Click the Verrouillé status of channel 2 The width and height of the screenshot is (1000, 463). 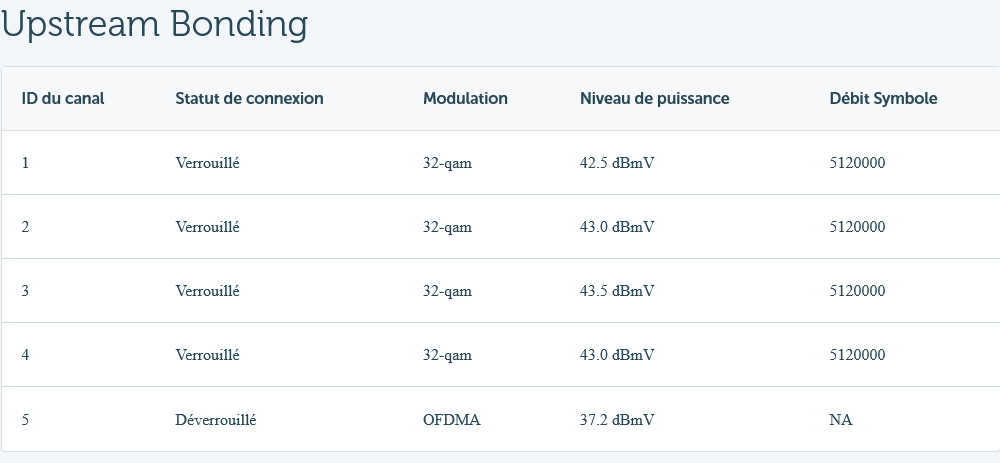(x=207, y=227)
